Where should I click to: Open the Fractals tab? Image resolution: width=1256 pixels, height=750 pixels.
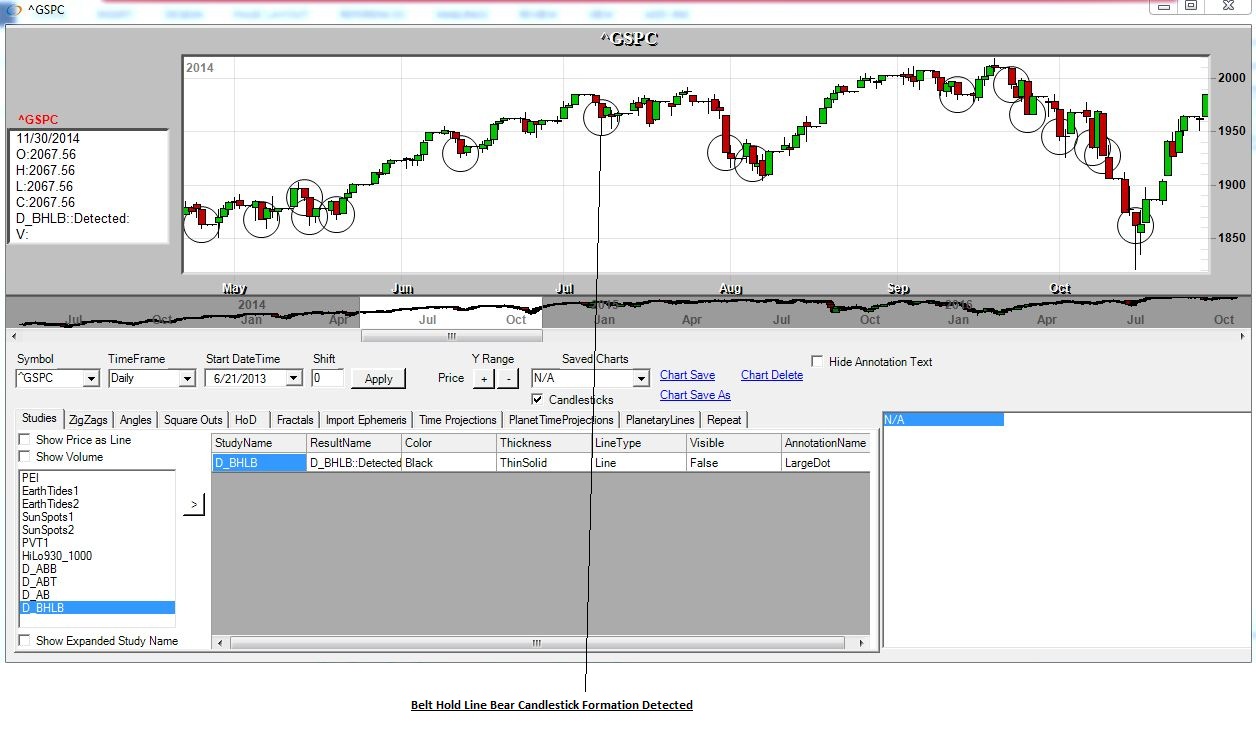294,420
